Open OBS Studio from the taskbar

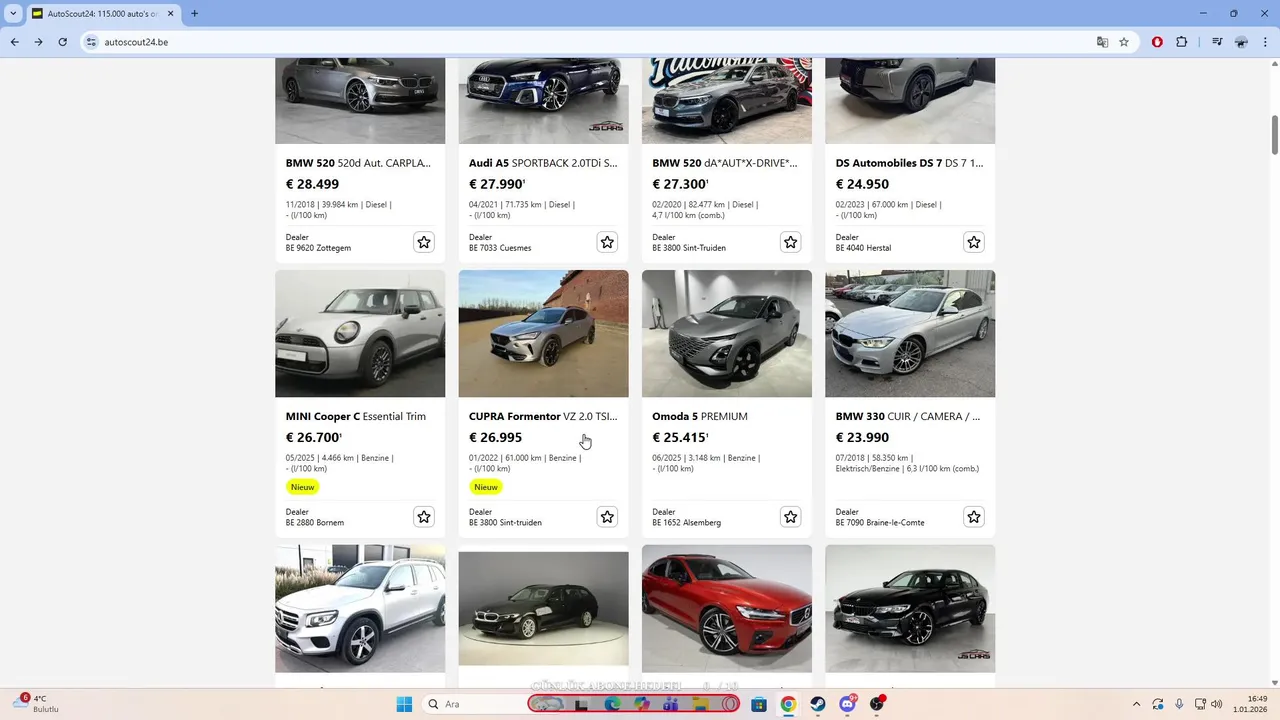877,704
